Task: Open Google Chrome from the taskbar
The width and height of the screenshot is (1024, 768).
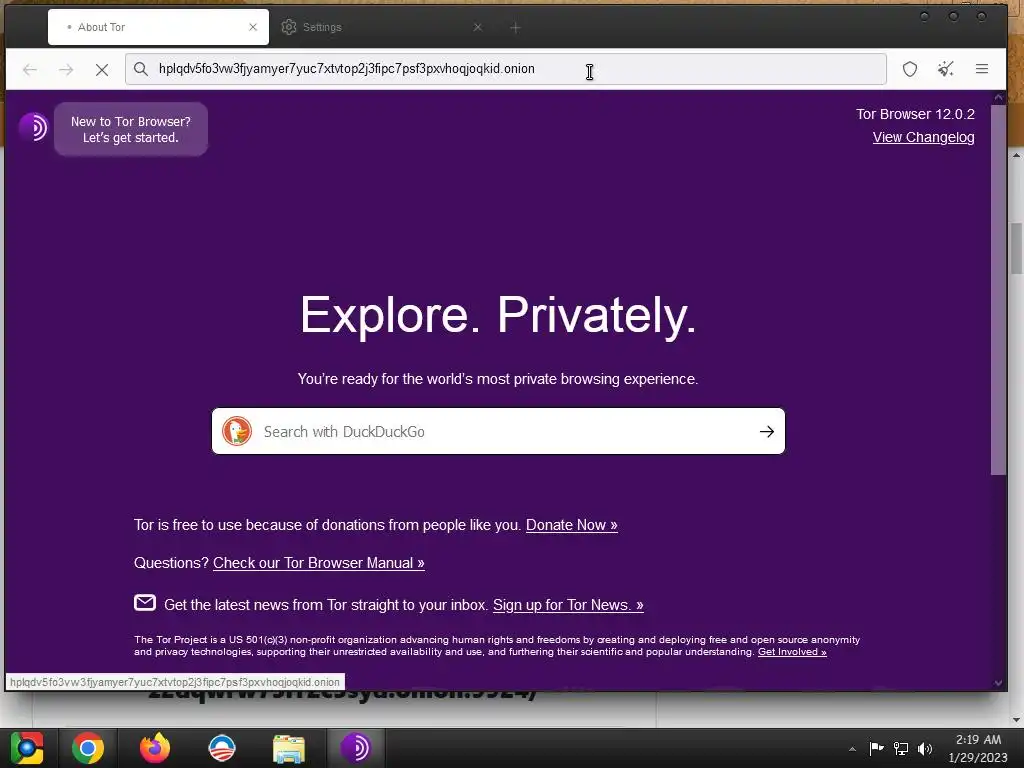Action: (88, 748)
